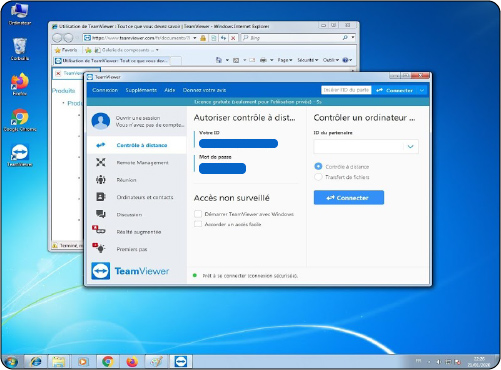Viewport: 501px width, 370px height.
Task: Open the help dropdown in Internet Explorer
Action: [x=347, y=60]
